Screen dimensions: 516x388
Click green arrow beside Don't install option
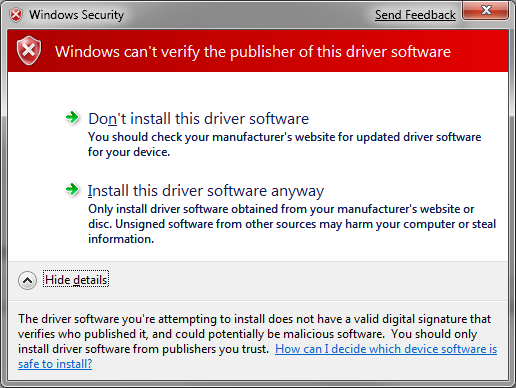pos(72,117)
